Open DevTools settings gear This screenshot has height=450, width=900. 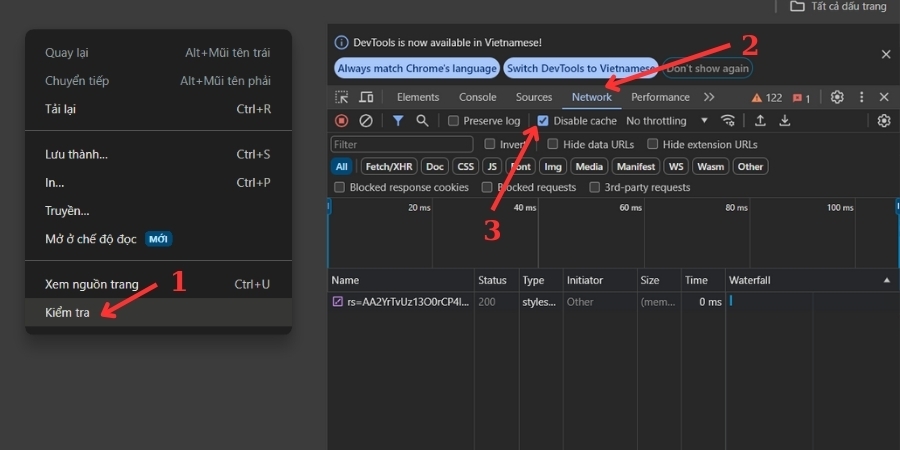click(837, 97)
